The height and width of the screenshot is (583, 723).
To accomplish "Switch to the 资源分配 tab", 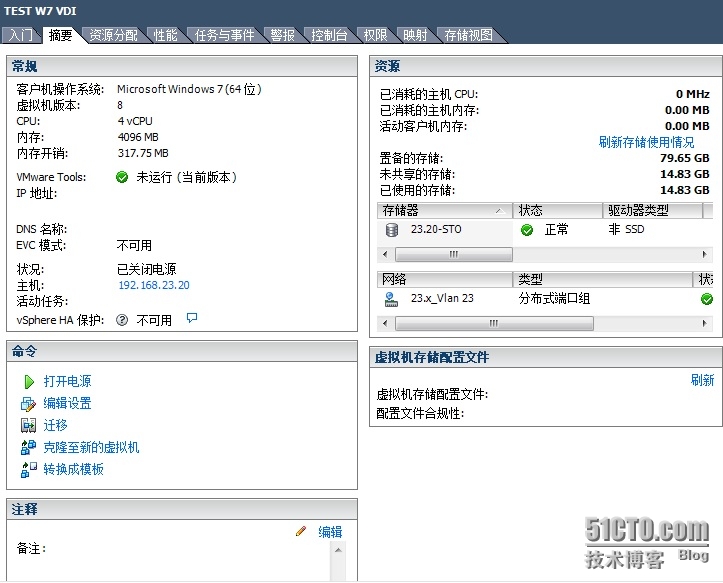I will 113,35.
